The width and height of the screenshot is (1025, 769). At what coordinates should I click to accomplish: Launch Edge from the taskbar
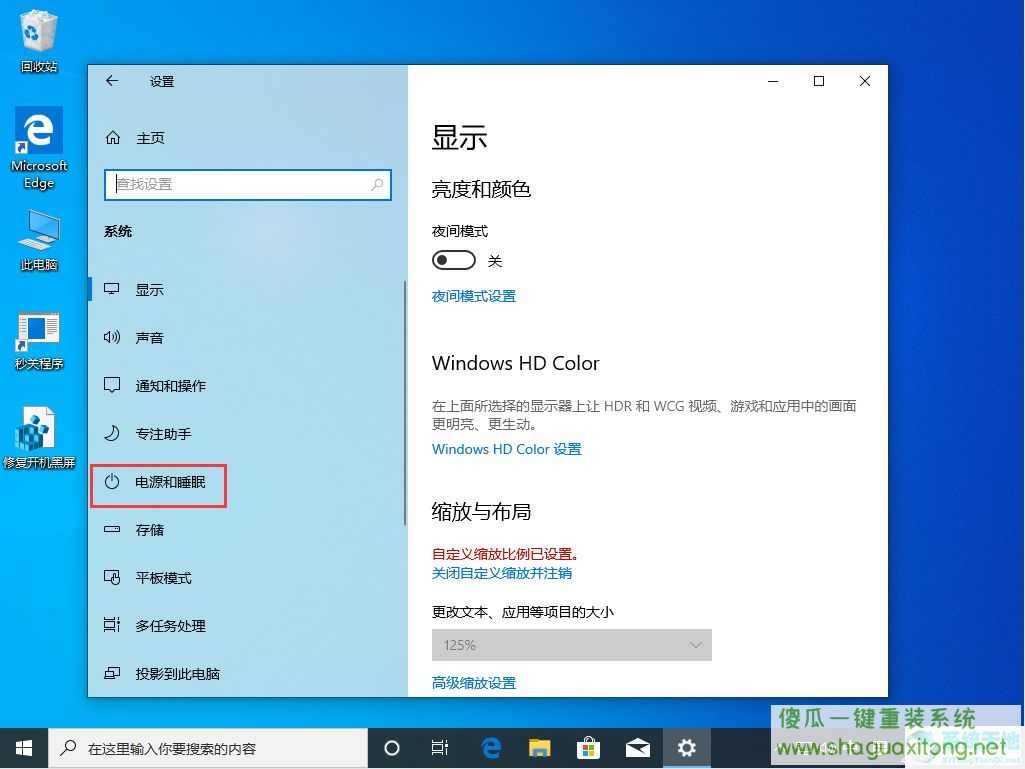(491, 748)
